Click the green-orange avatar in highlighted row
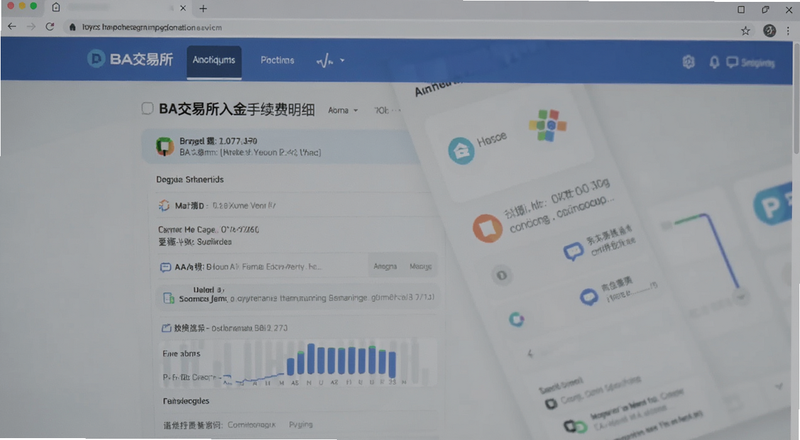Viewport: 800px width, 440px height. click(165, 146)
